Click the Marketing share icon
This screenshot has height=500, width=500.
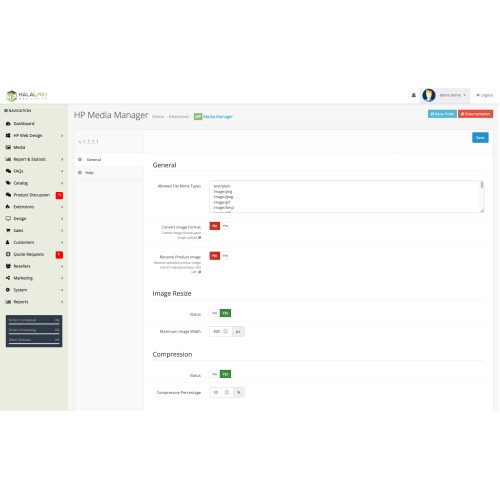click(8, 278)
